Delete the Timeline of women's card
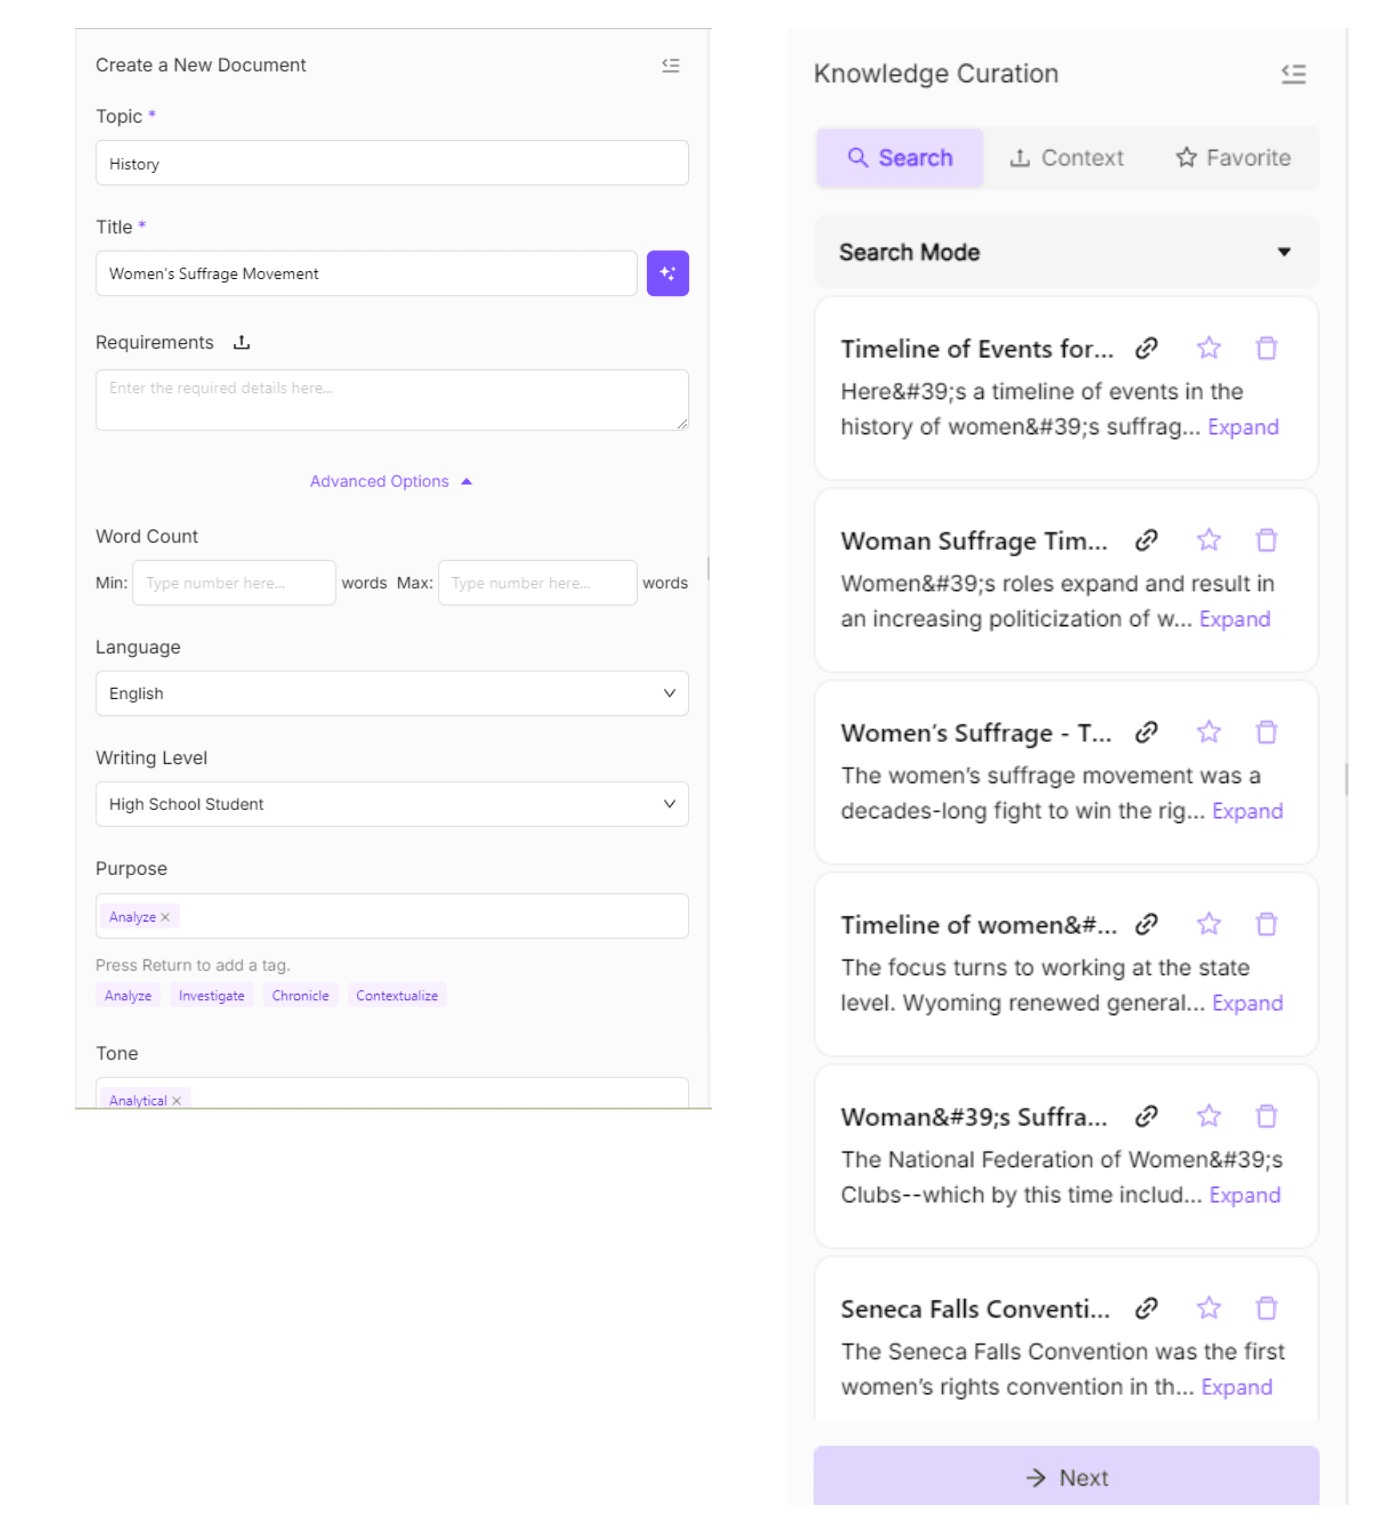The width and height of the screenshot is (1400, 1536). (1266, 924)
